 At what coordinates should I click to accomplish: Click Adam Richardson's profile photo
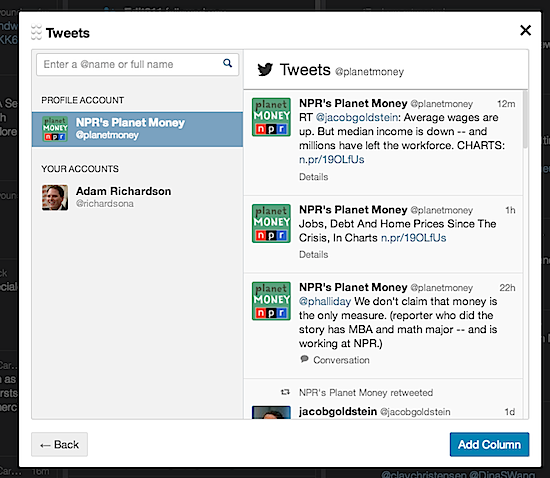pyautogui.click(x=55, y=197)
